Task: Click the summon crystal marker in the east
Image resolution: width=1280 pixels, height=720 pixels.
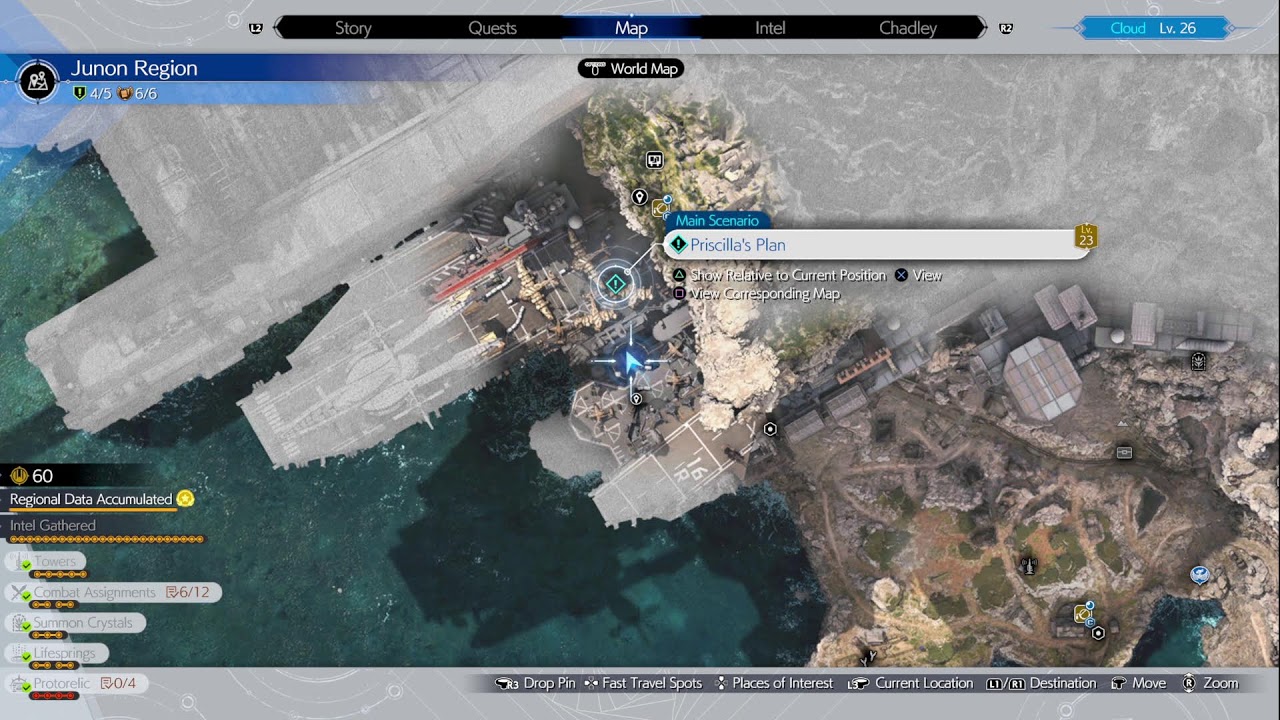Action: (1198, 361)
